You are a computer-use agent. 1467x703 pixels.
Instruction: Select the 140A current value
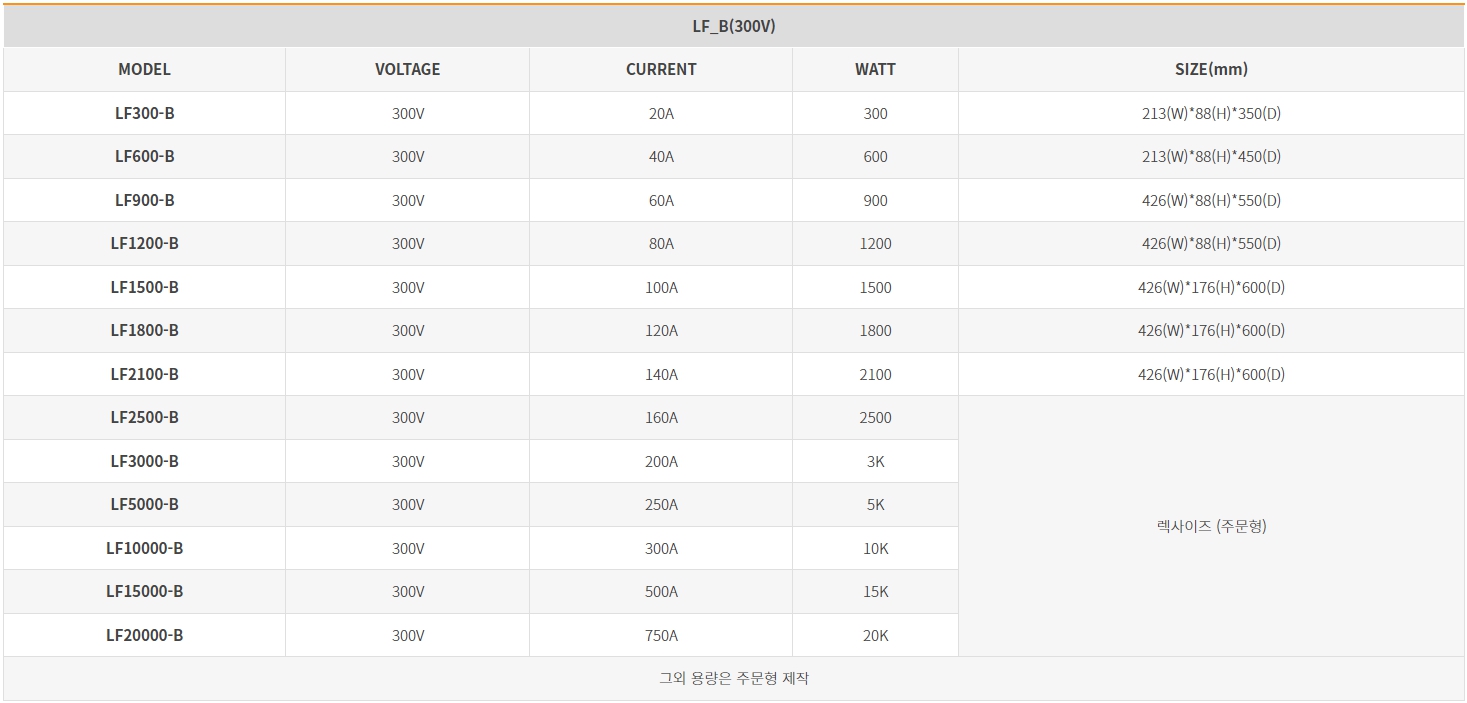pos(661,374)
